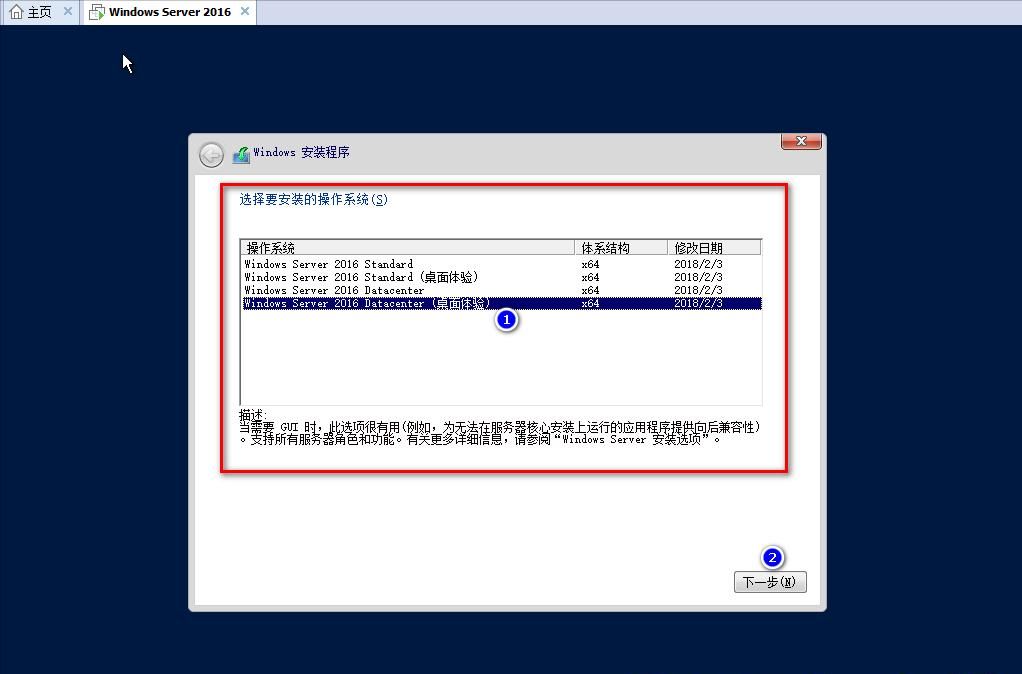The image size is (1022, 674).
Task: Click the close X on the Windows Server 2016 tab
Action: [243, 13]
